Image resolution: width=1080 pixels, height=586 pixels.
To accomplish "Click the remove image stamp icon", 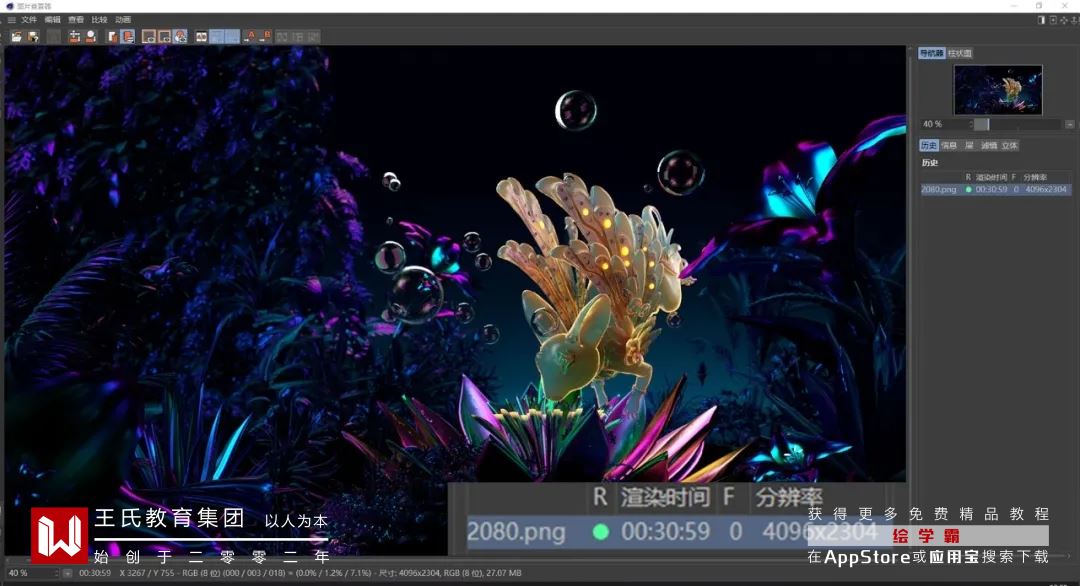I will [x=90, y=36].
